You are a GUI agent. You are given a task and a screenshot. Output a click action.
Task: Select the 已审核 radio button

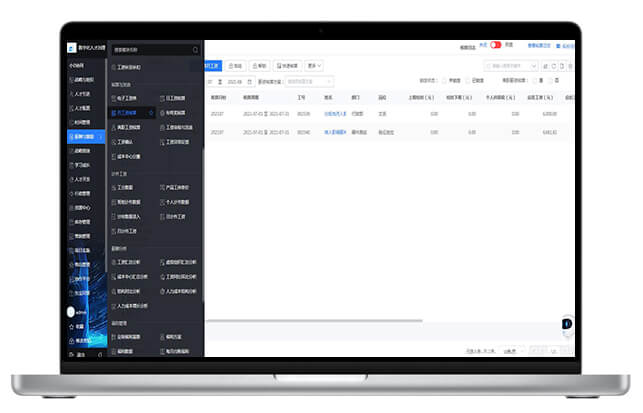pyautogui.click(x=467, y=81)
